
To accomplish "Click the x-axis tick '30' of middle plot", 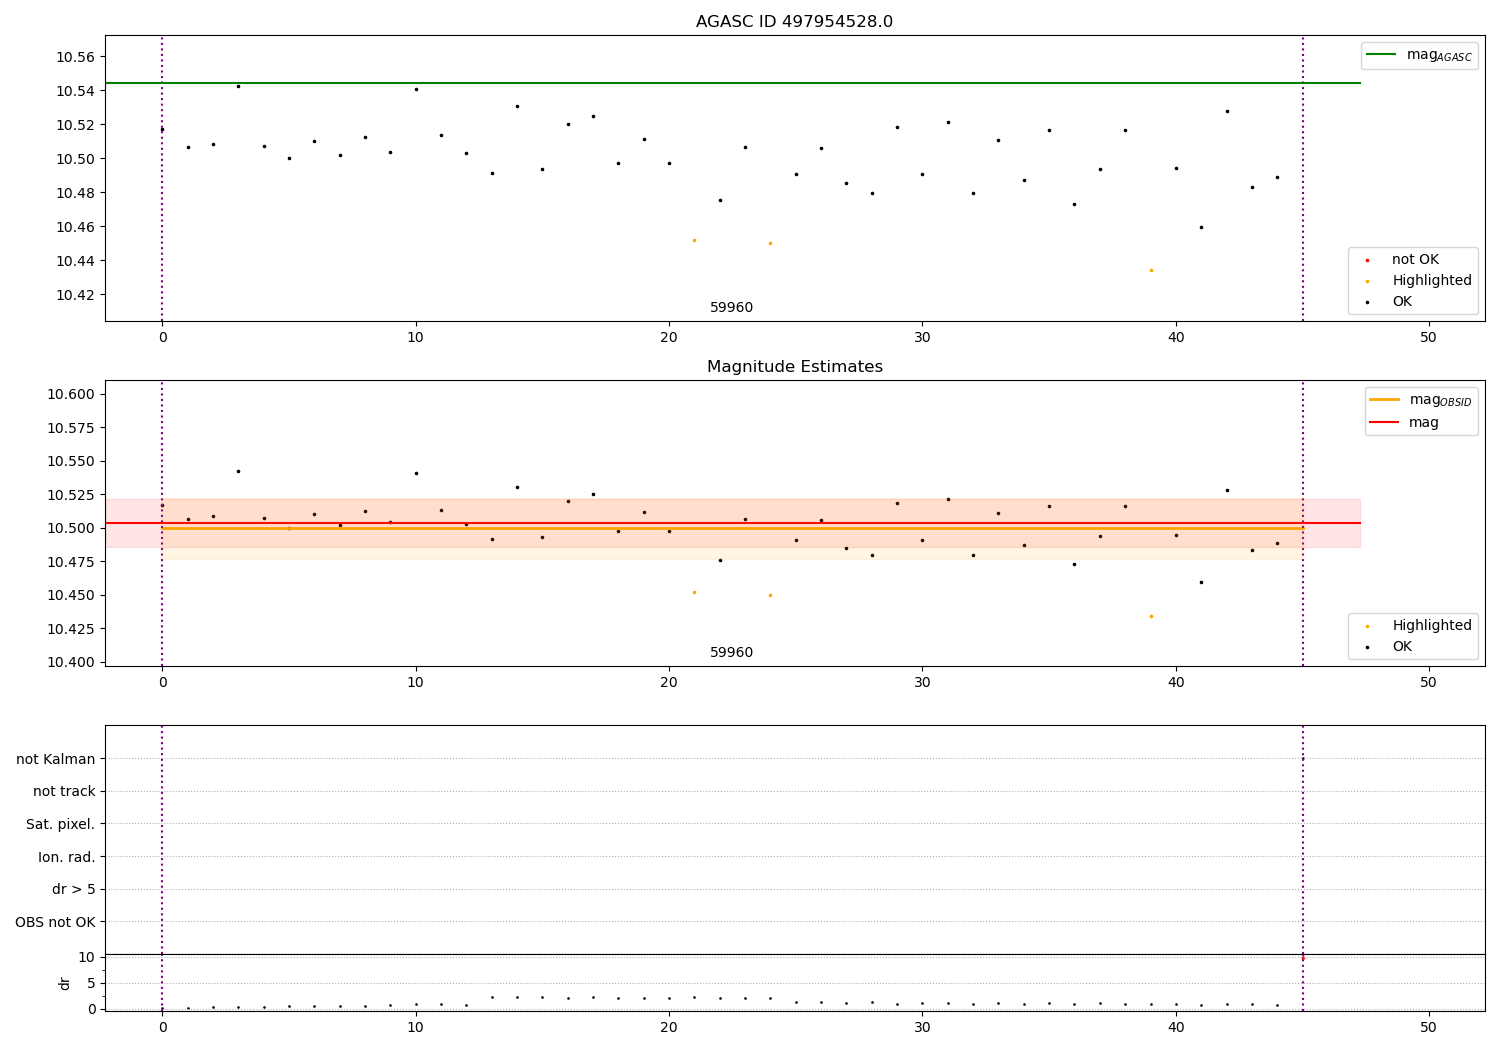I will coord(922,683).
